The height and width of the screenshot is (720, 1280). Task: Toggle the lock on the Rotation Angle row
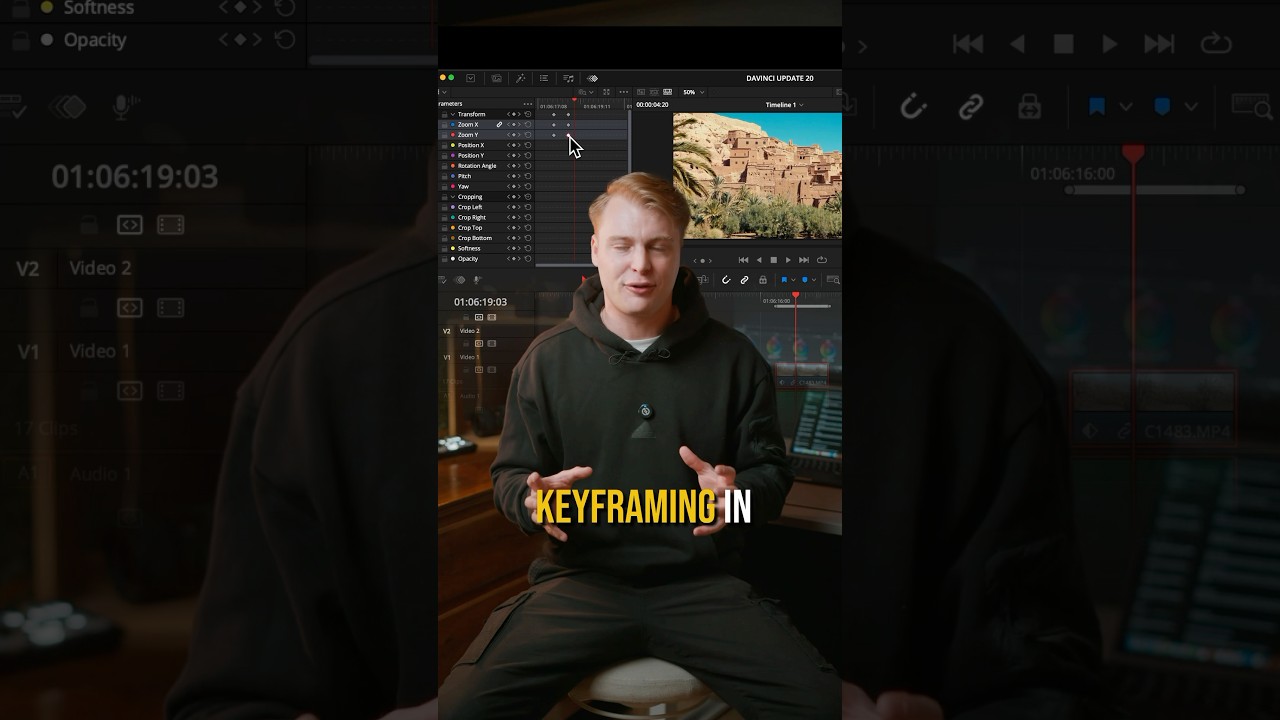coord(444,166)
